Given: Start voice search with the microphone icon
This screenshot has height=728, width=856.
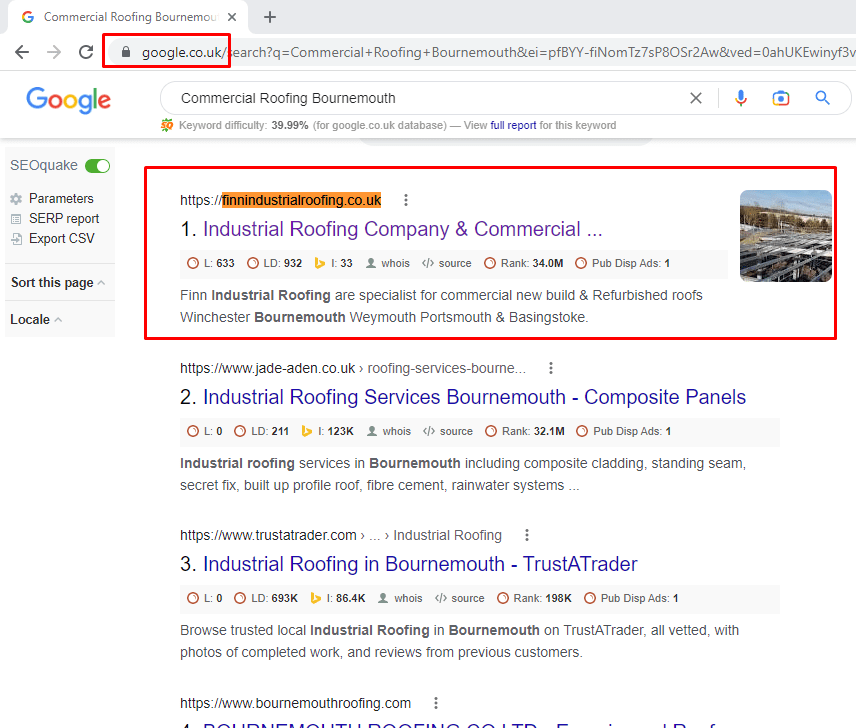Looking at the screenshot, I should coord(741,98).
